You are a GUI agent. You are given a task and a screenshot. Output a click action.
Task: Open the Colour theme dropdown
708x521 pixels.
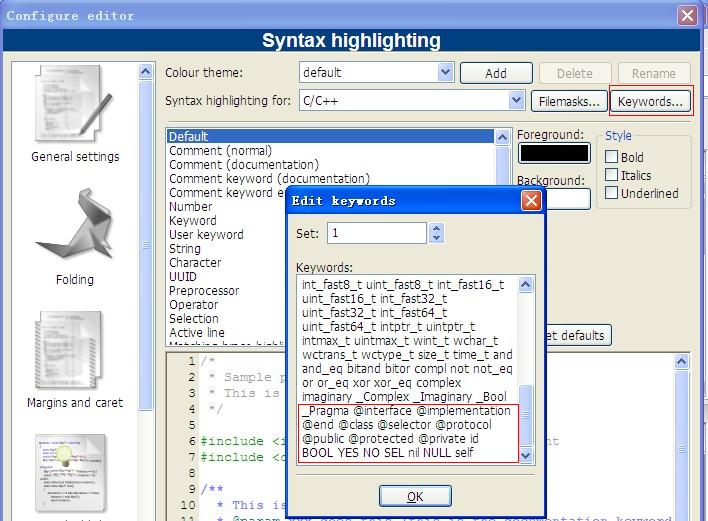click(x=445, y=72)
